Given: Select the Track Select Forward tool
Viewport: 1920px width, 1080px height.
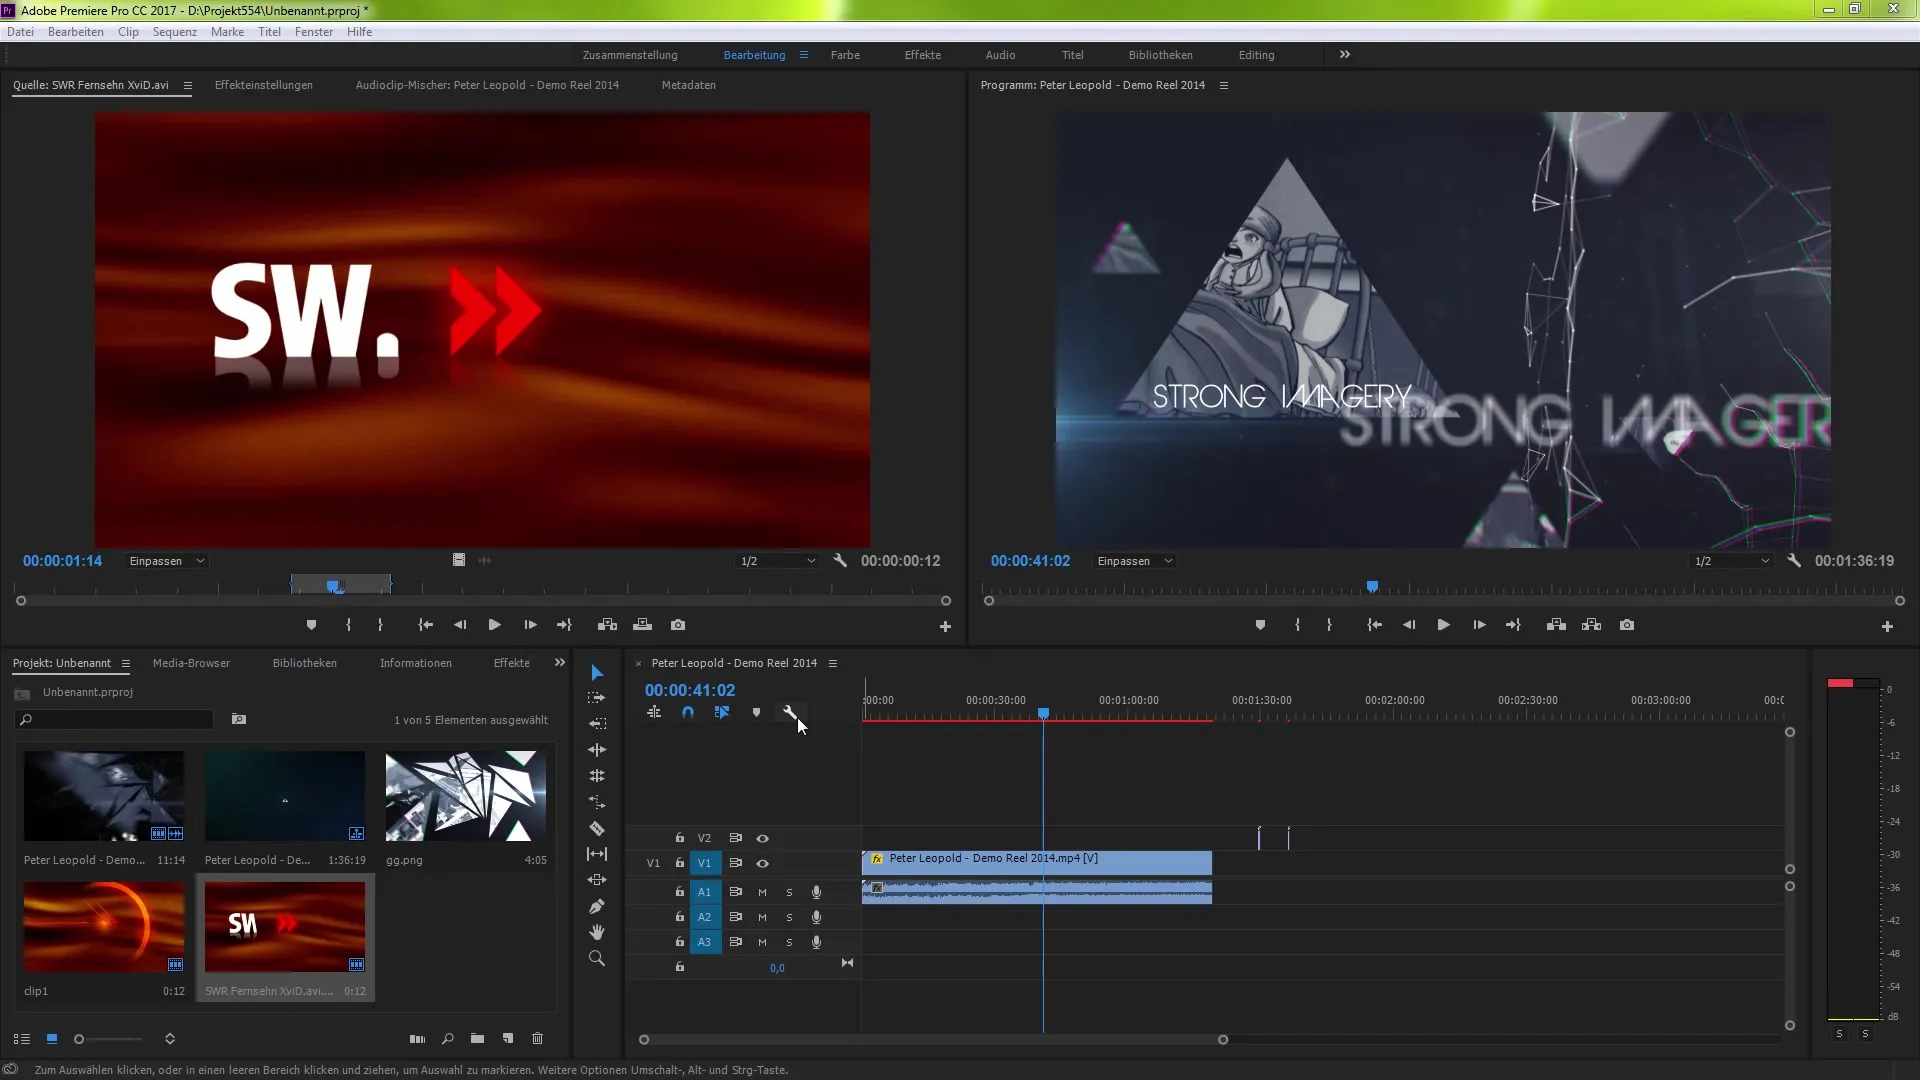Looking at the screenshot, I should (597, 698).
